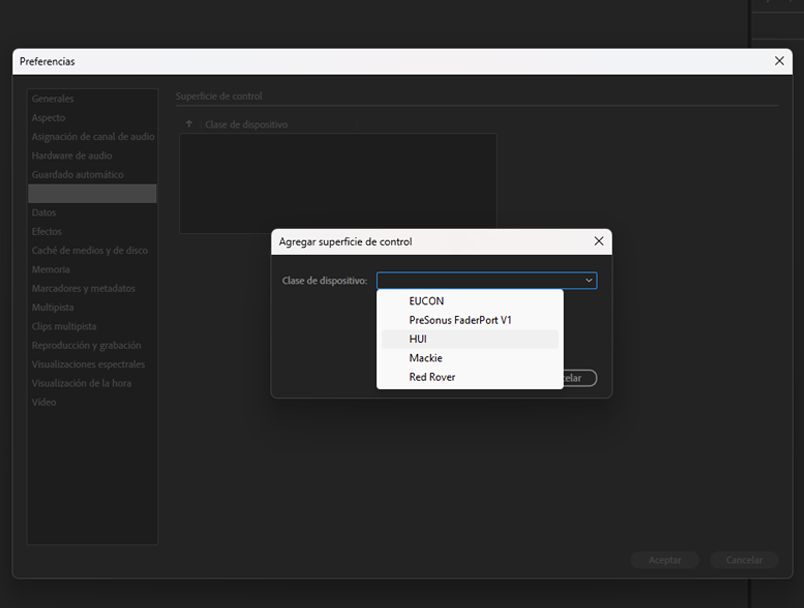Click the empty control surface device list
The image size is (804, 608).
(x=338, y=184)
